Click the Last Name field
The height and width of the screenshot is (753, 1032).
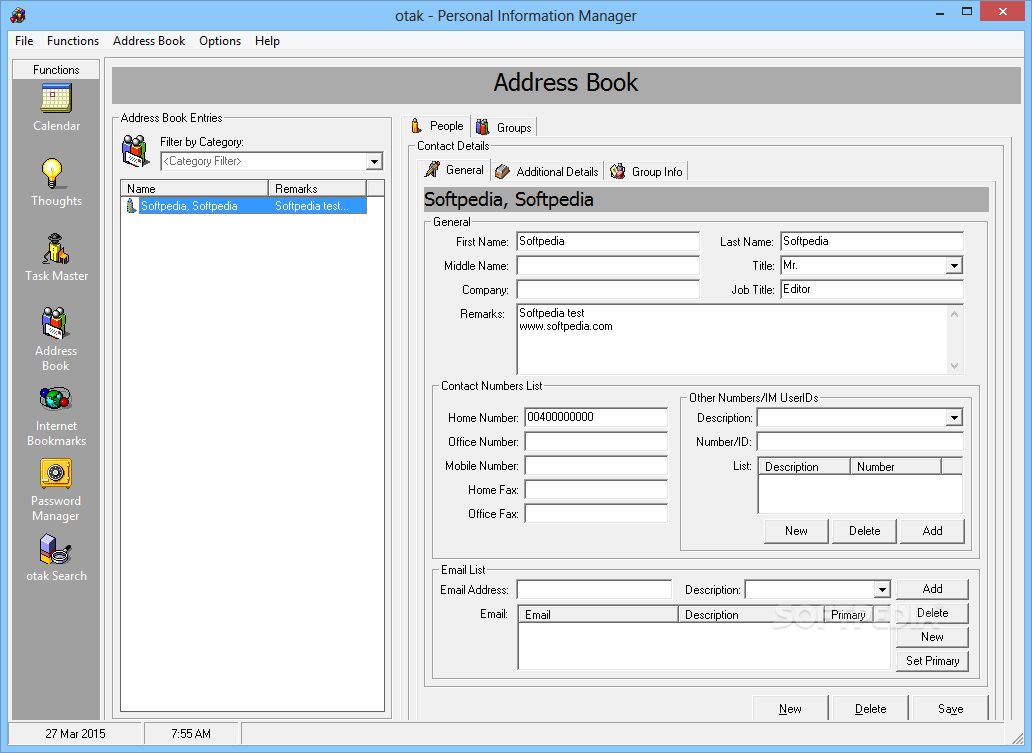(871, 241)
